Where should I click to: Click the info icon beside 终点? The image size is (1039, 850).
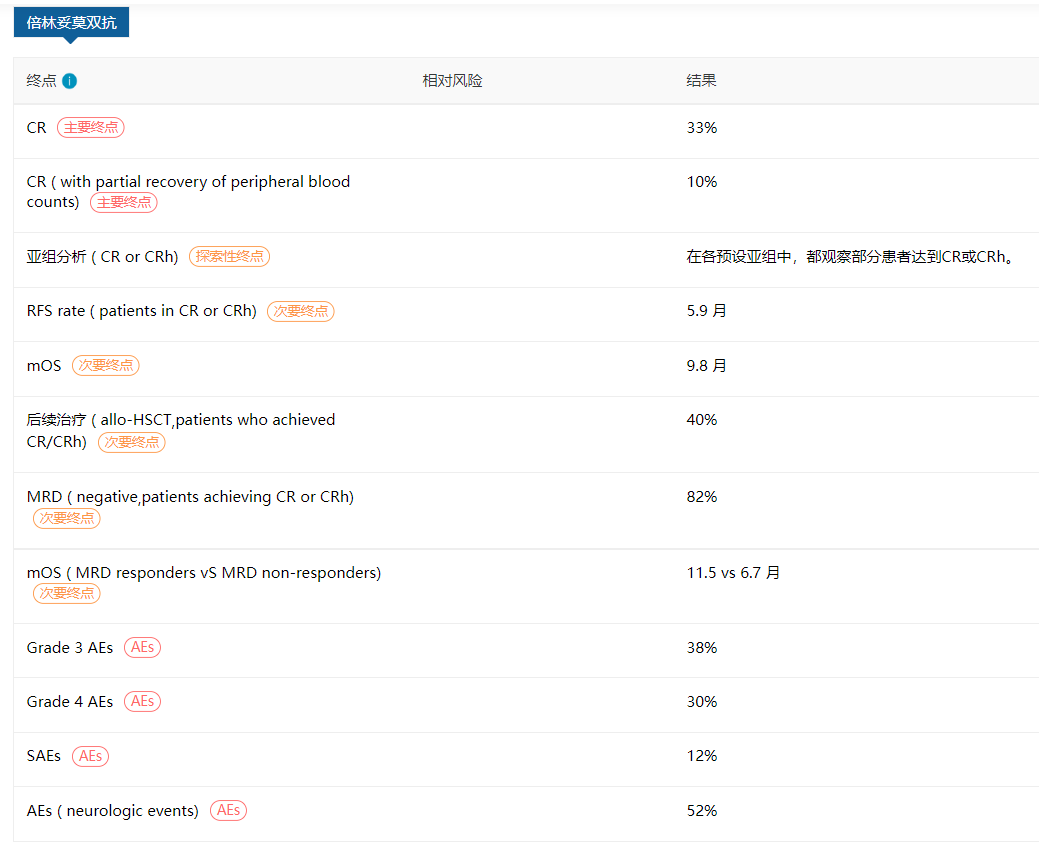70,81
